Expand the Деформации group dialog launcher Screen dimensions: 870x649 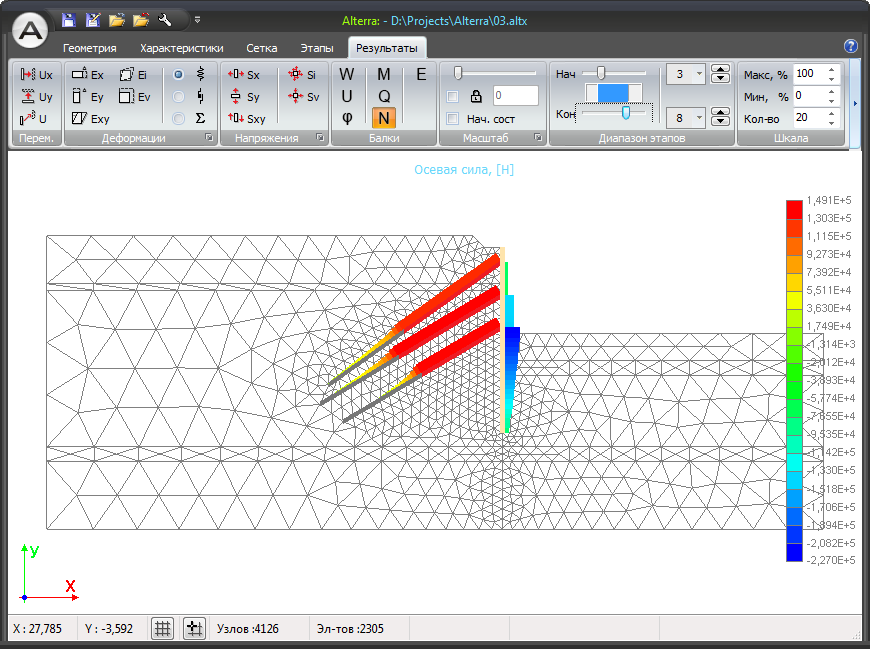point(209,138)
